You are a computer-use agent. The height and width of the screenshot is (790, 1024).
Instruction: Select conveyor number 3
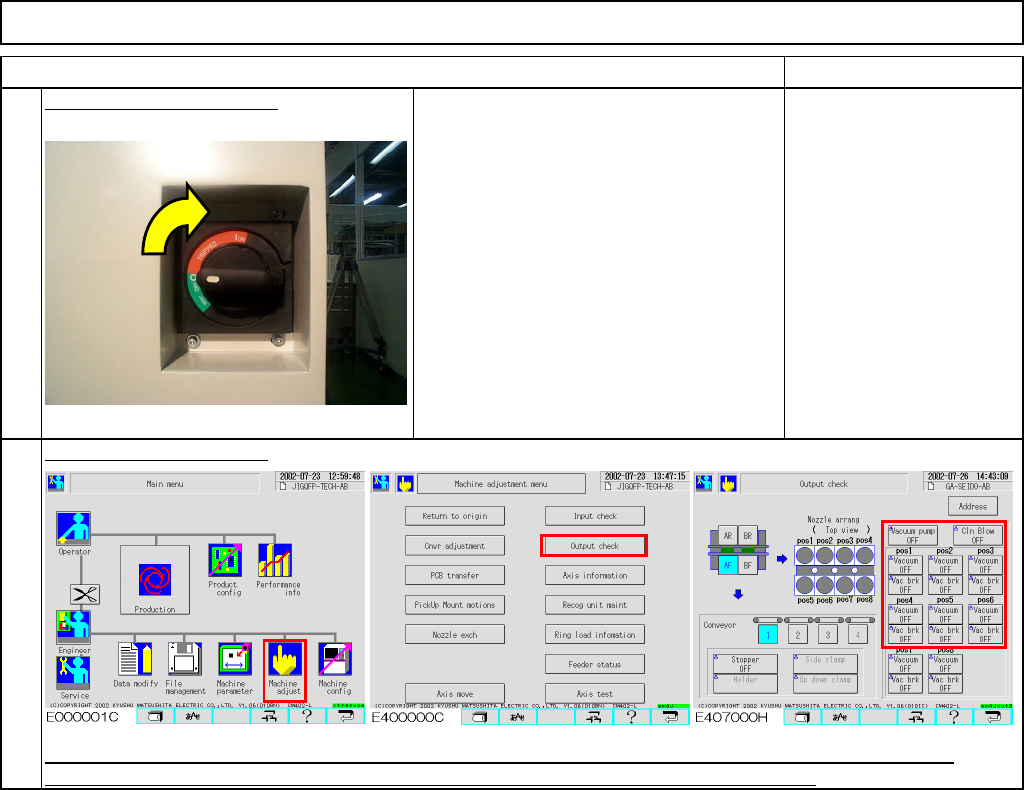(827, 634)
